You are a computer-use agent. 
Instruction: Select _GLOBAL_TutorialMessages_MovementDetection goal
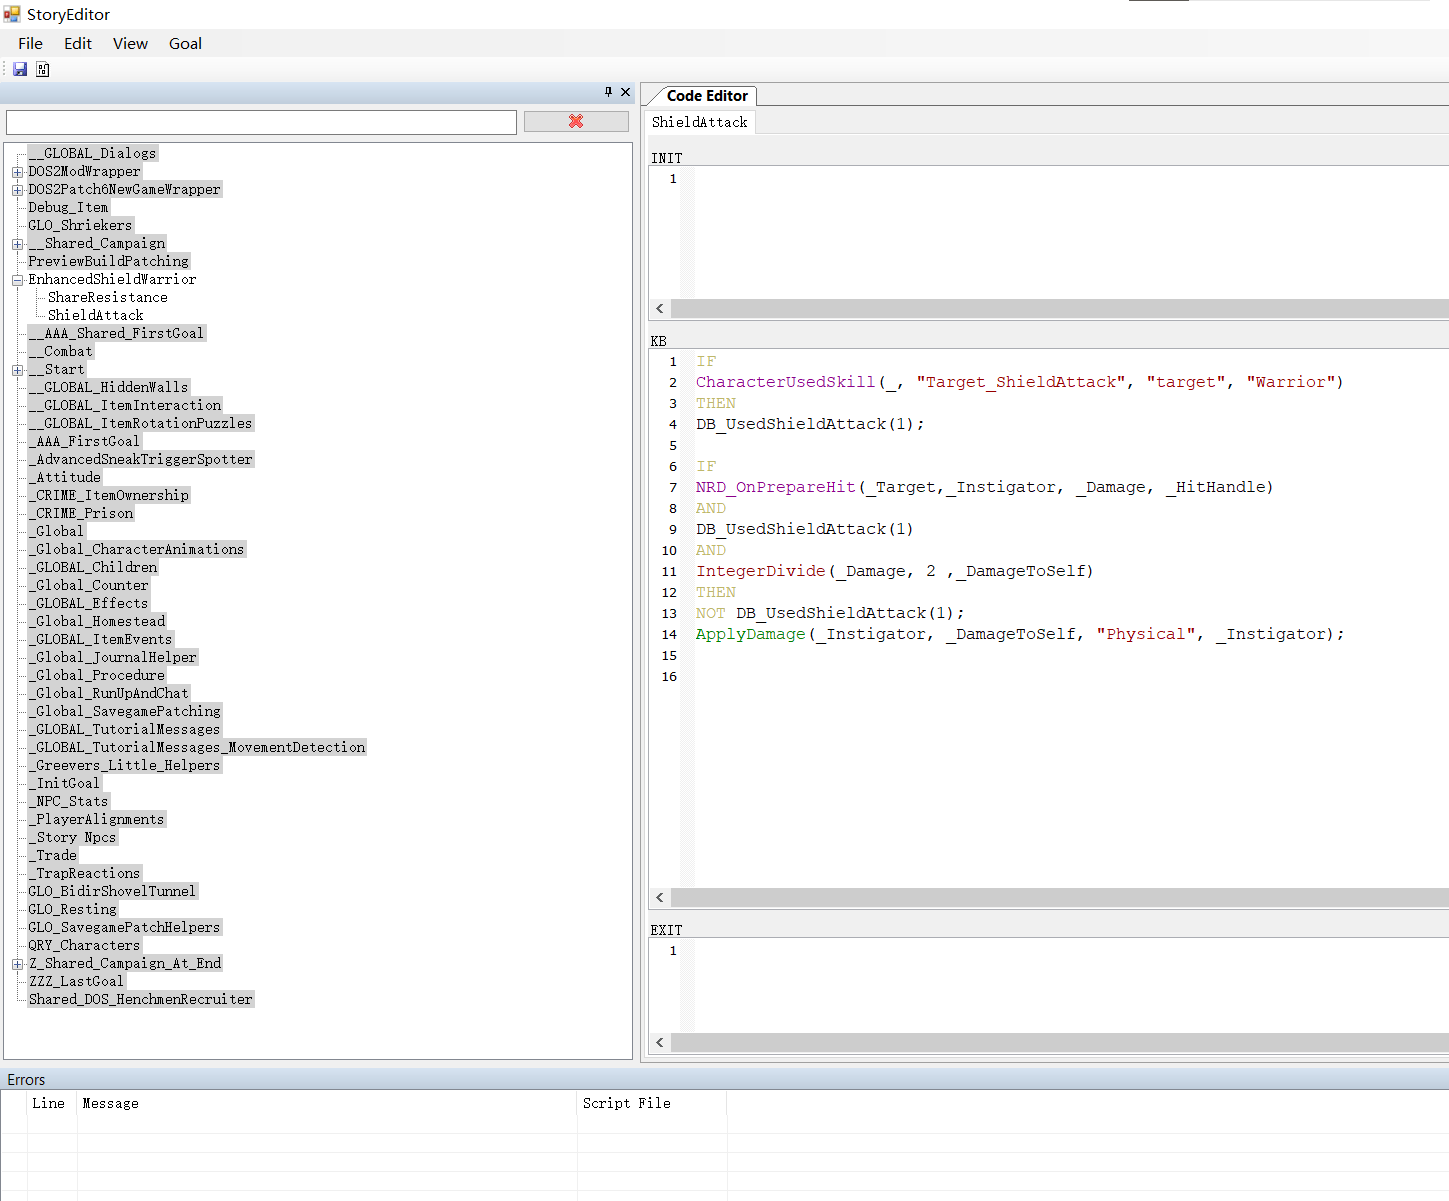pos(197,747)
